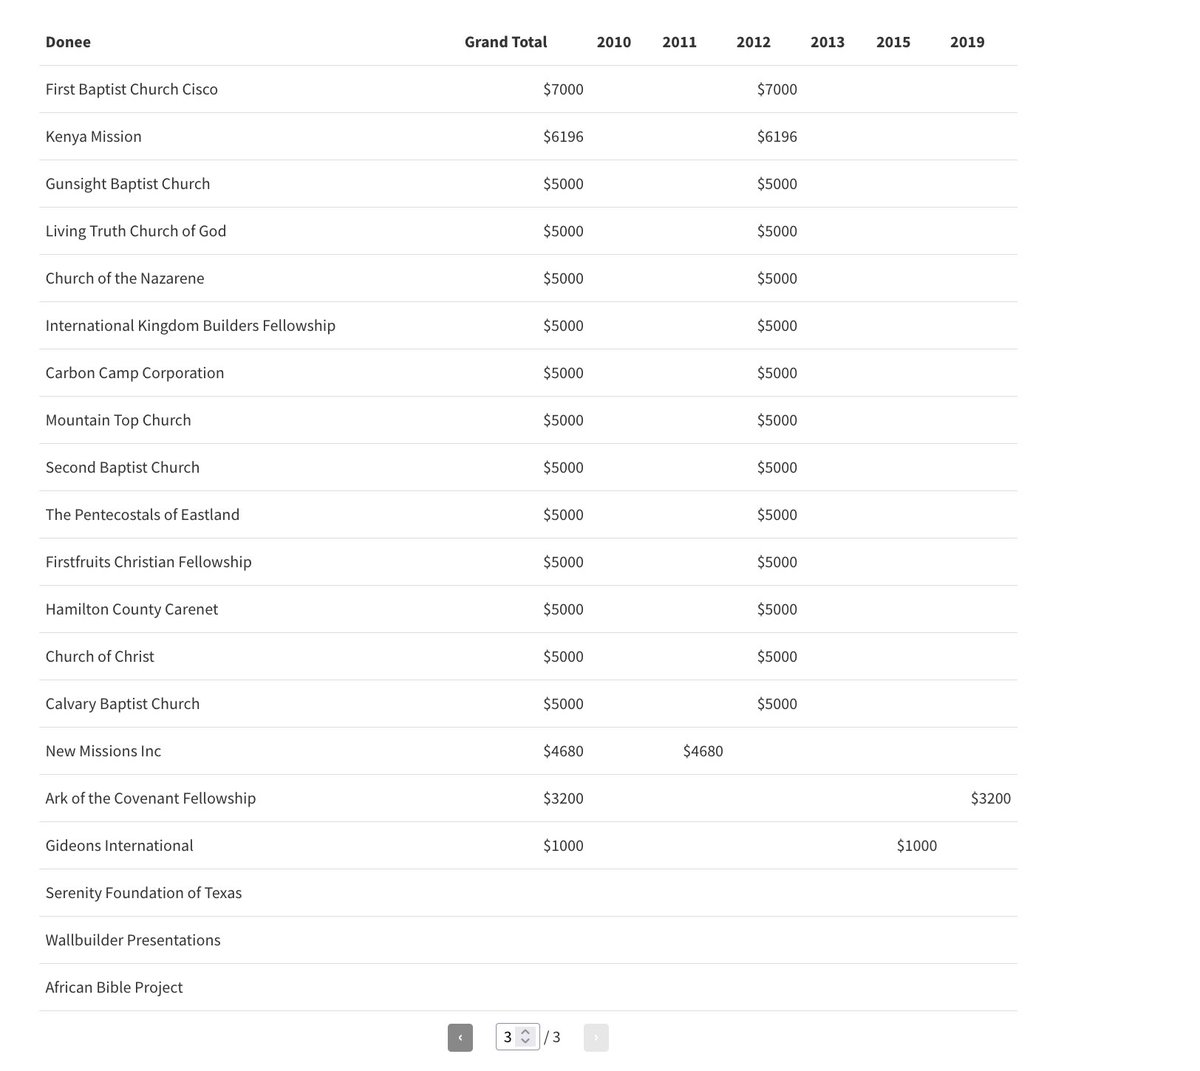
Task: Click Ark of the Covenant 2019 amount
Action: (x=991, y=798)
